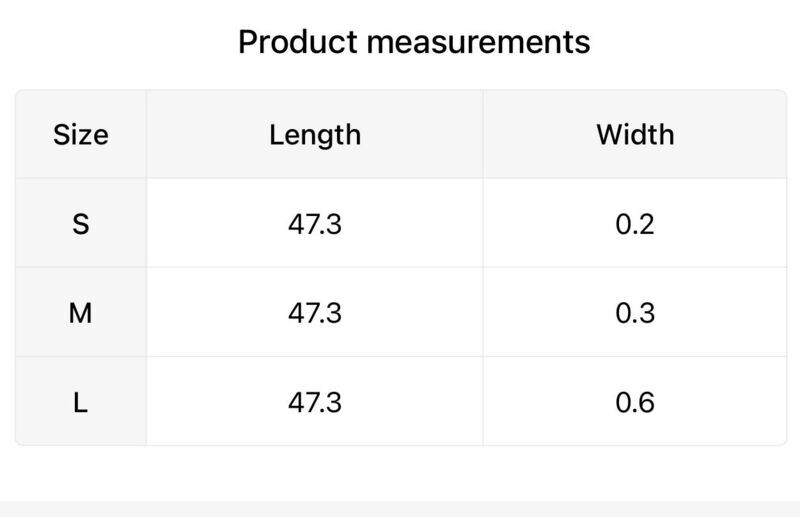This screenshot has width=800, height=517.
Task: Click the M size row label
Action: 81,313
